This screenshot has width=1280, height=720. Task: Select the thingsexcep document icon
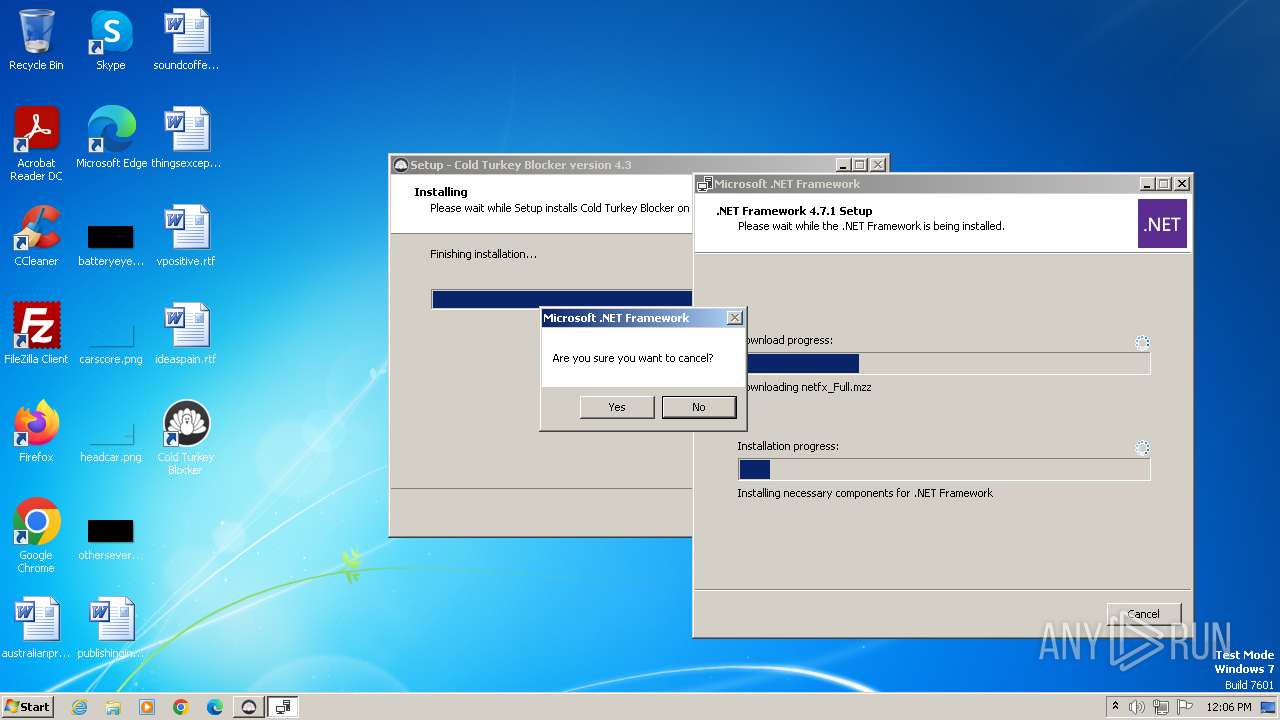[x=186, y=138]
